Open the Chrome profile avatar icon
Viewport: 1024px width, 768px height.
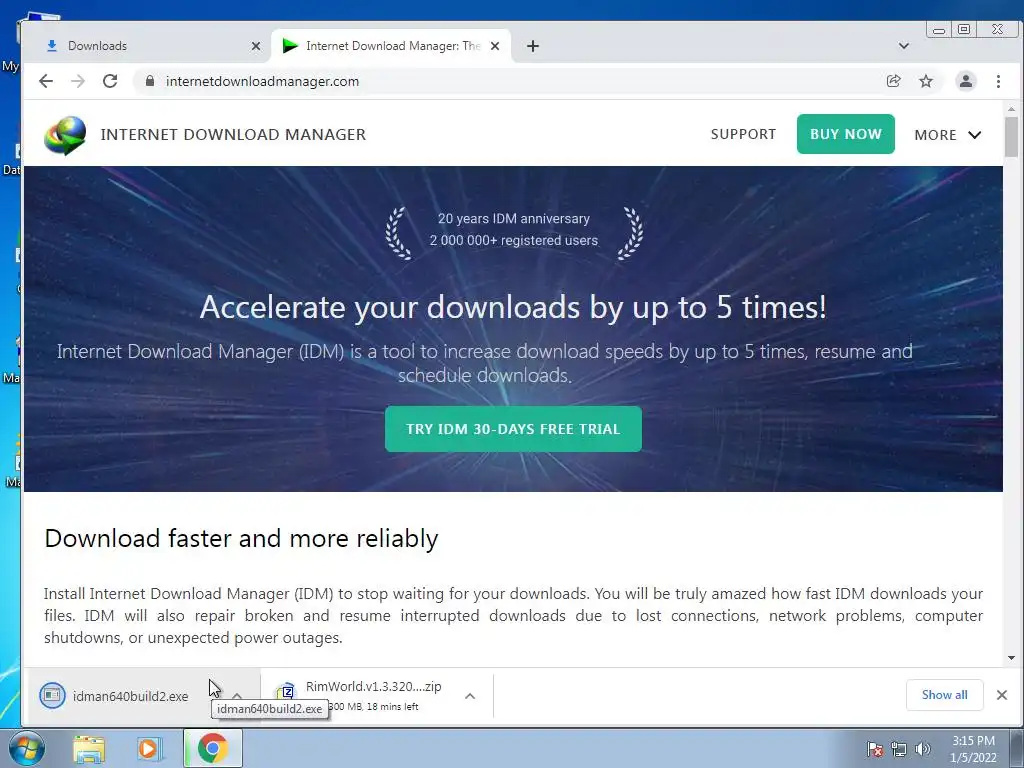pyautogui.click(x=966, y=81)
